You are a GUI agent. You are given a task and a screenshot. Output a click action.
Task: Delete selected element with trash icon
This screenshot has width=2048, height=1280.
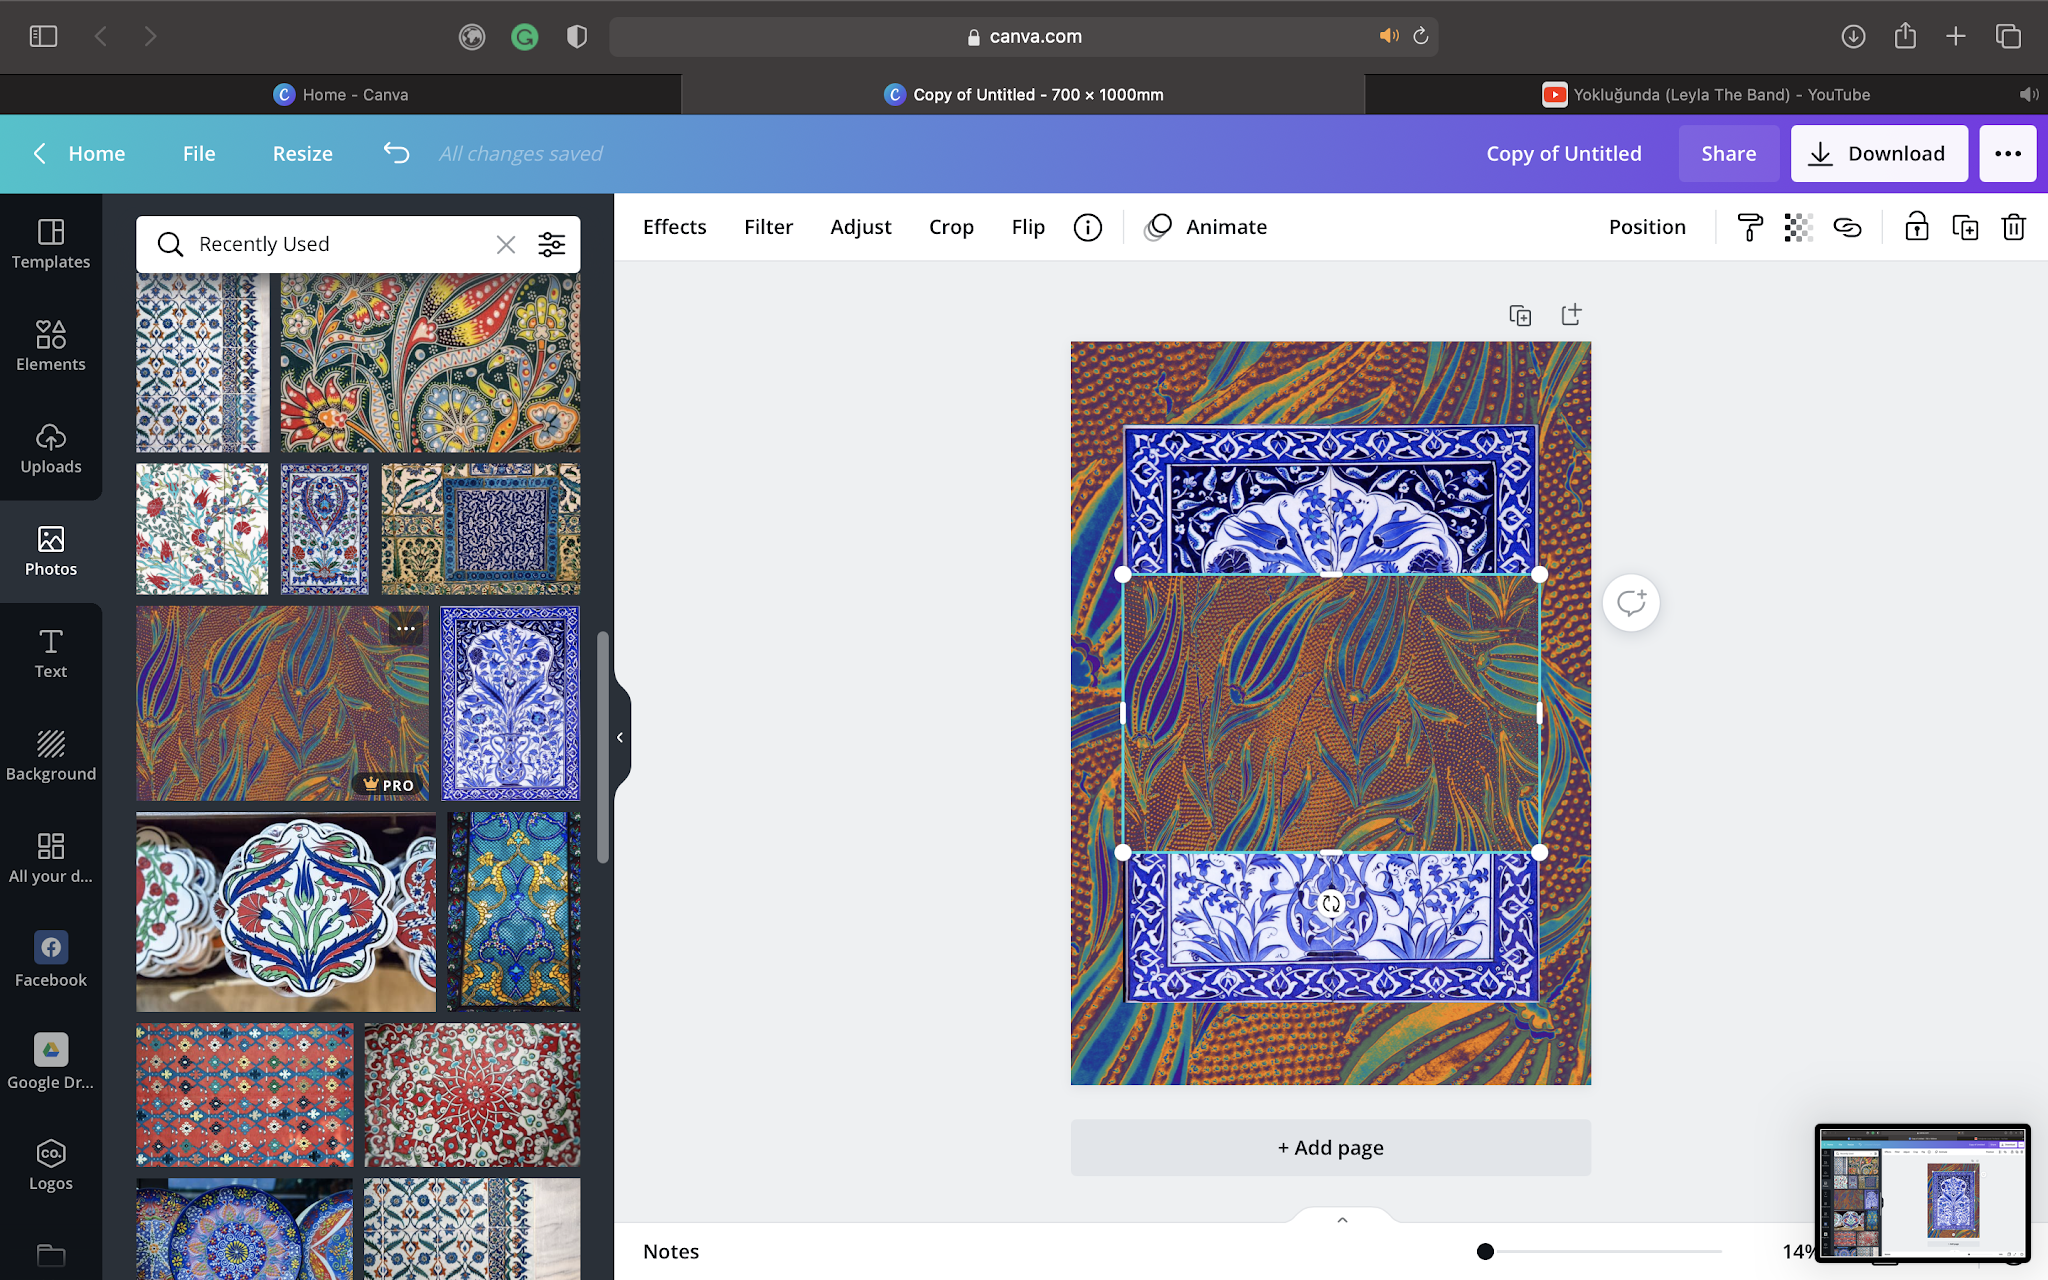(x=2013, y=227)
